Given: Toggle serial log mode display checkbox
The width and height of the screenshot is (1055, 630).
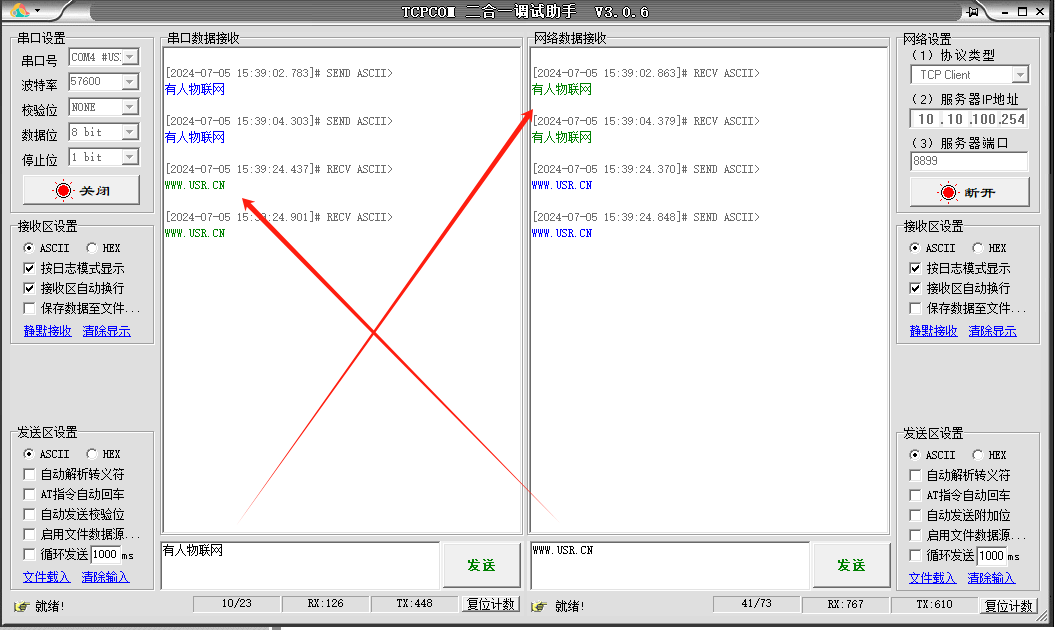Looking at the screenshot, I should [29, 268].
